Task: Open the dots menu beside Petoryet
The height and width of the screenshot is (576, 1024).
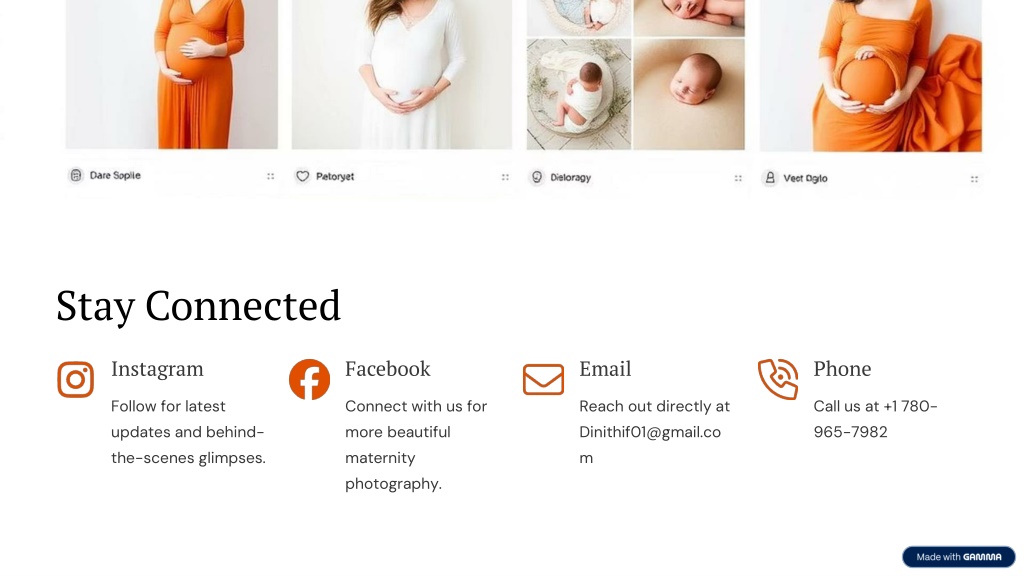Action: [x=505, y=177]
